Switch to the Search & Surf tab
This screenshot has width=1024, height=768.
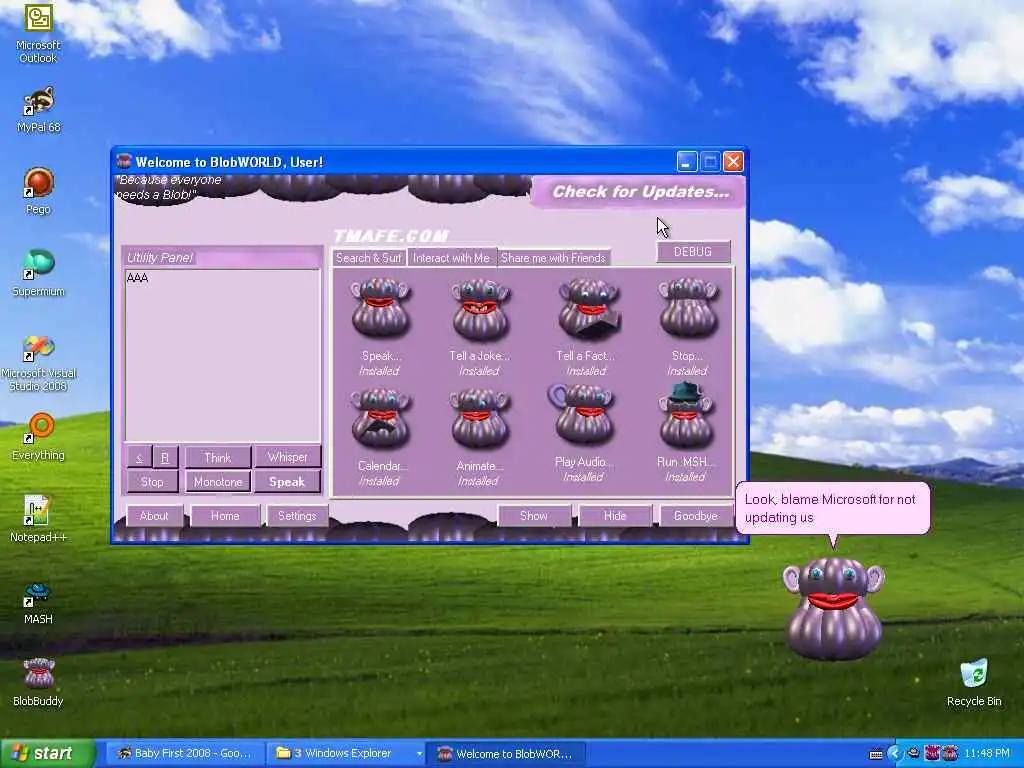pos(368,258)
